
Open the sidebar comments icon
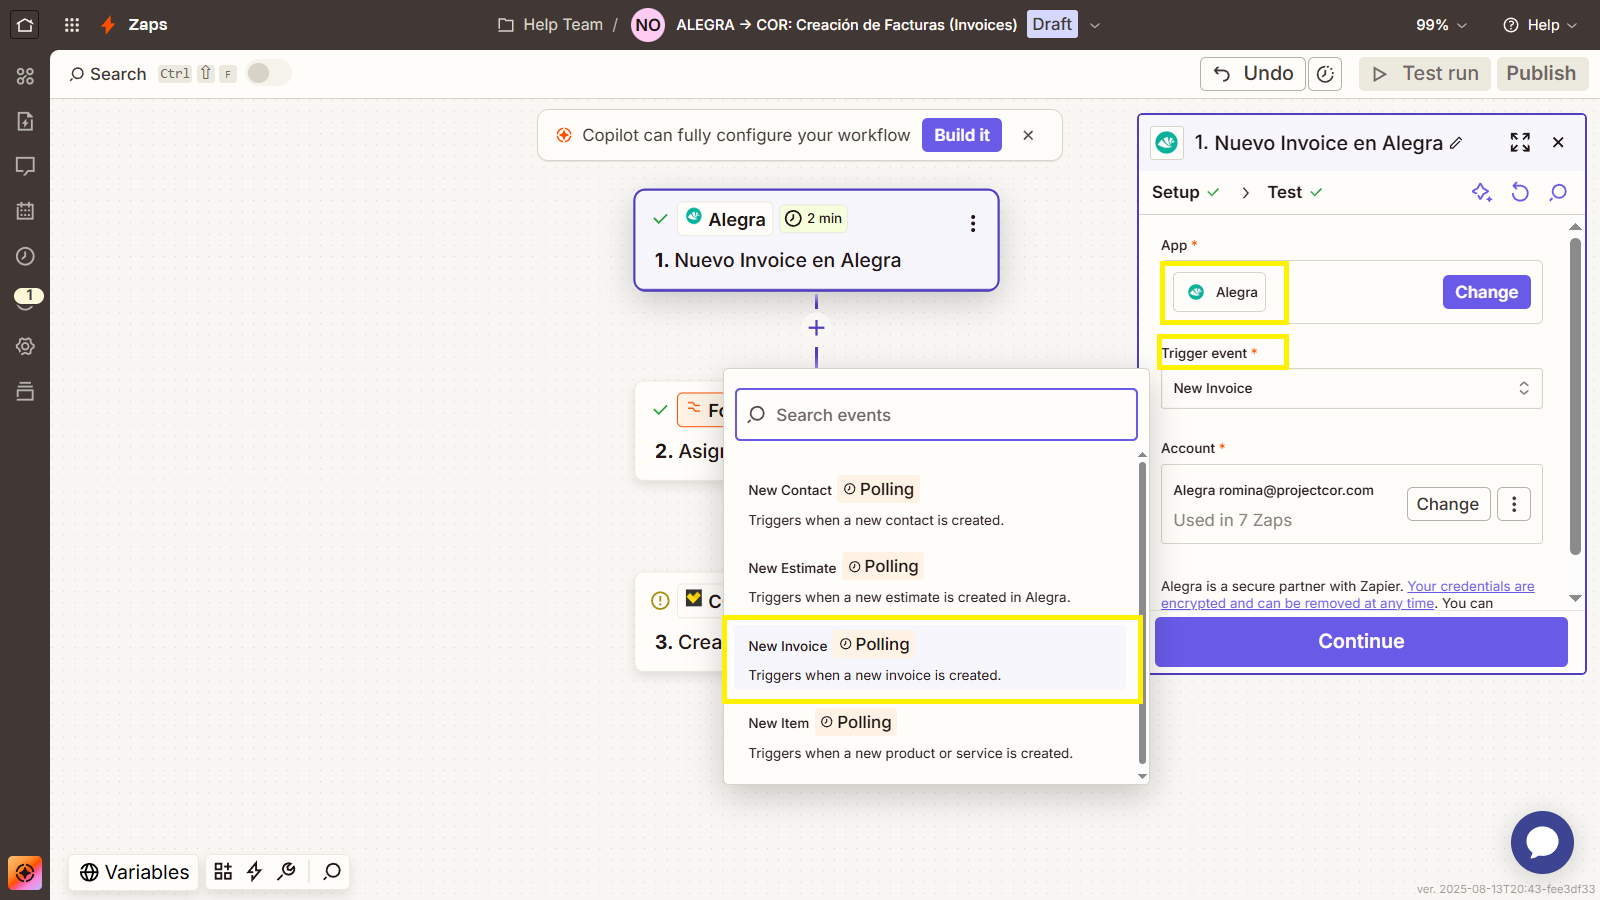tap(25, 166)
